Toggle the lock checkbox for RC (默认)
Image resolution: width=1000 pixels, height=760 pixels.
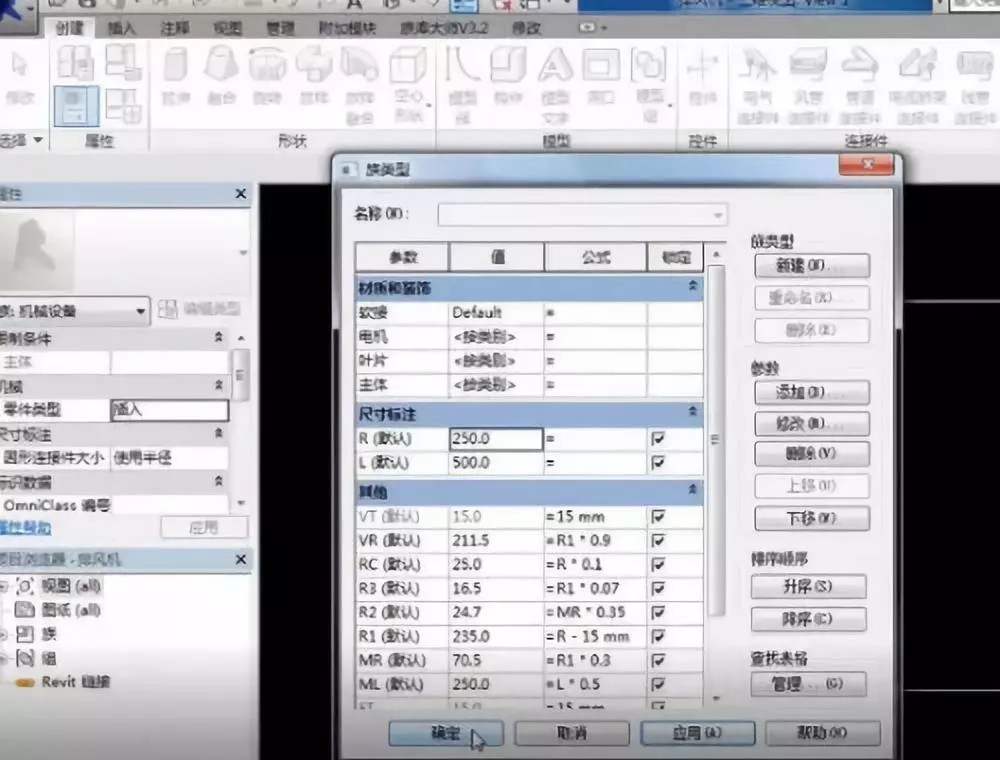point(658,564)
